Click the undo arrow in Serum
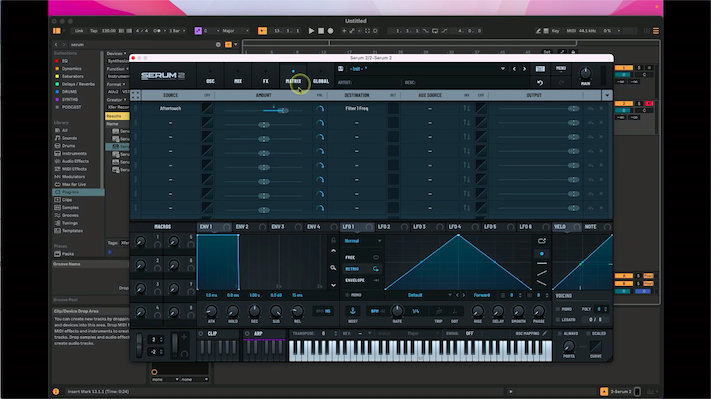The image size is (711, 399). point(540,83)
